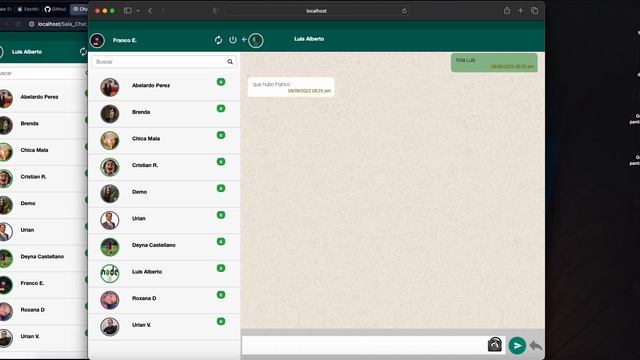Image resolution: width=640 pixels, height=360 pixels.
Task: Open Franco E. profile avatar
Action: coord(97,40)
